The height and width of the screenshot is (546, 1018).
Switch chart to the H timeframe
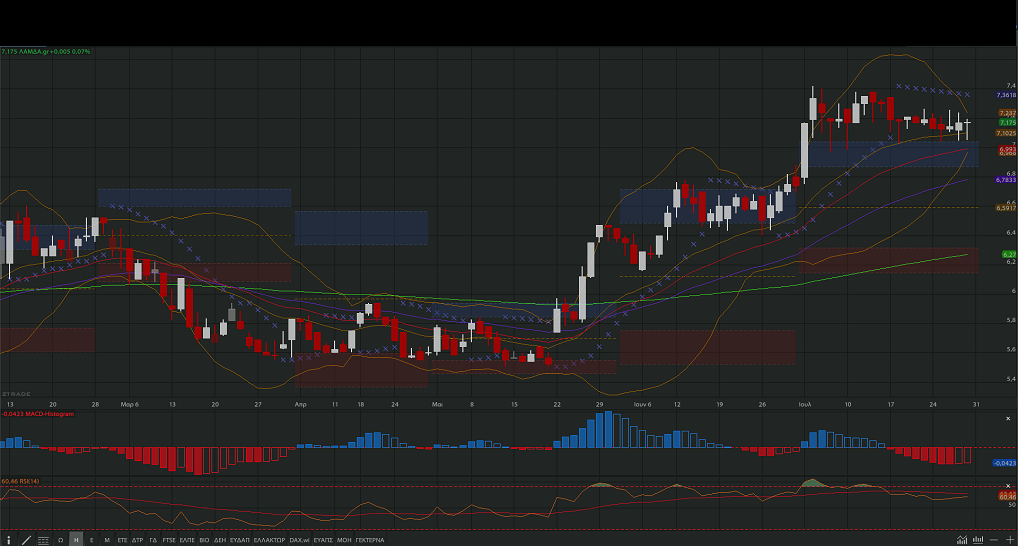pos(76,540)
